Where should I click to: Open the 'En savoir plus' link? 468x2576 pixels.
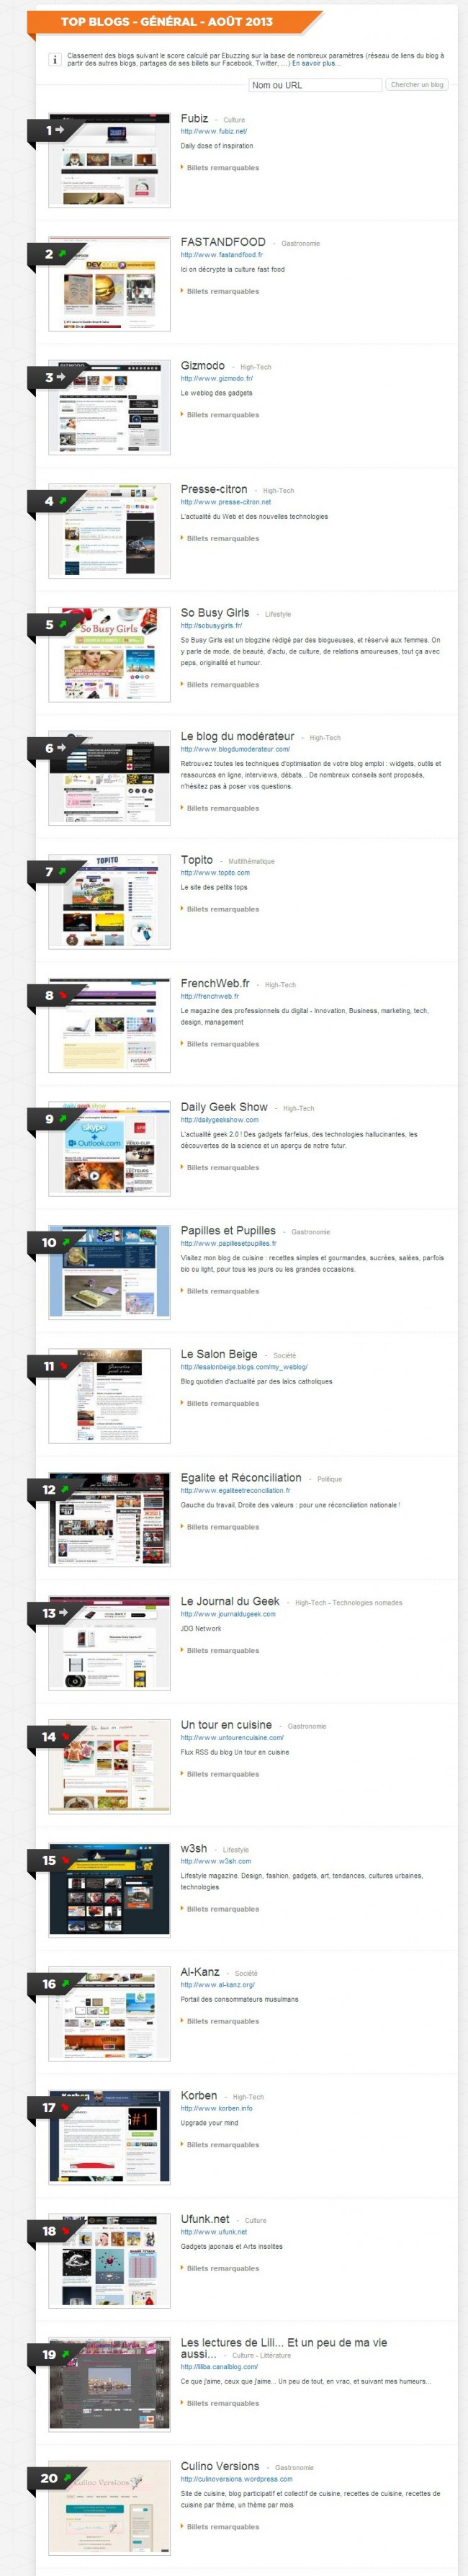tap(315, 64)
